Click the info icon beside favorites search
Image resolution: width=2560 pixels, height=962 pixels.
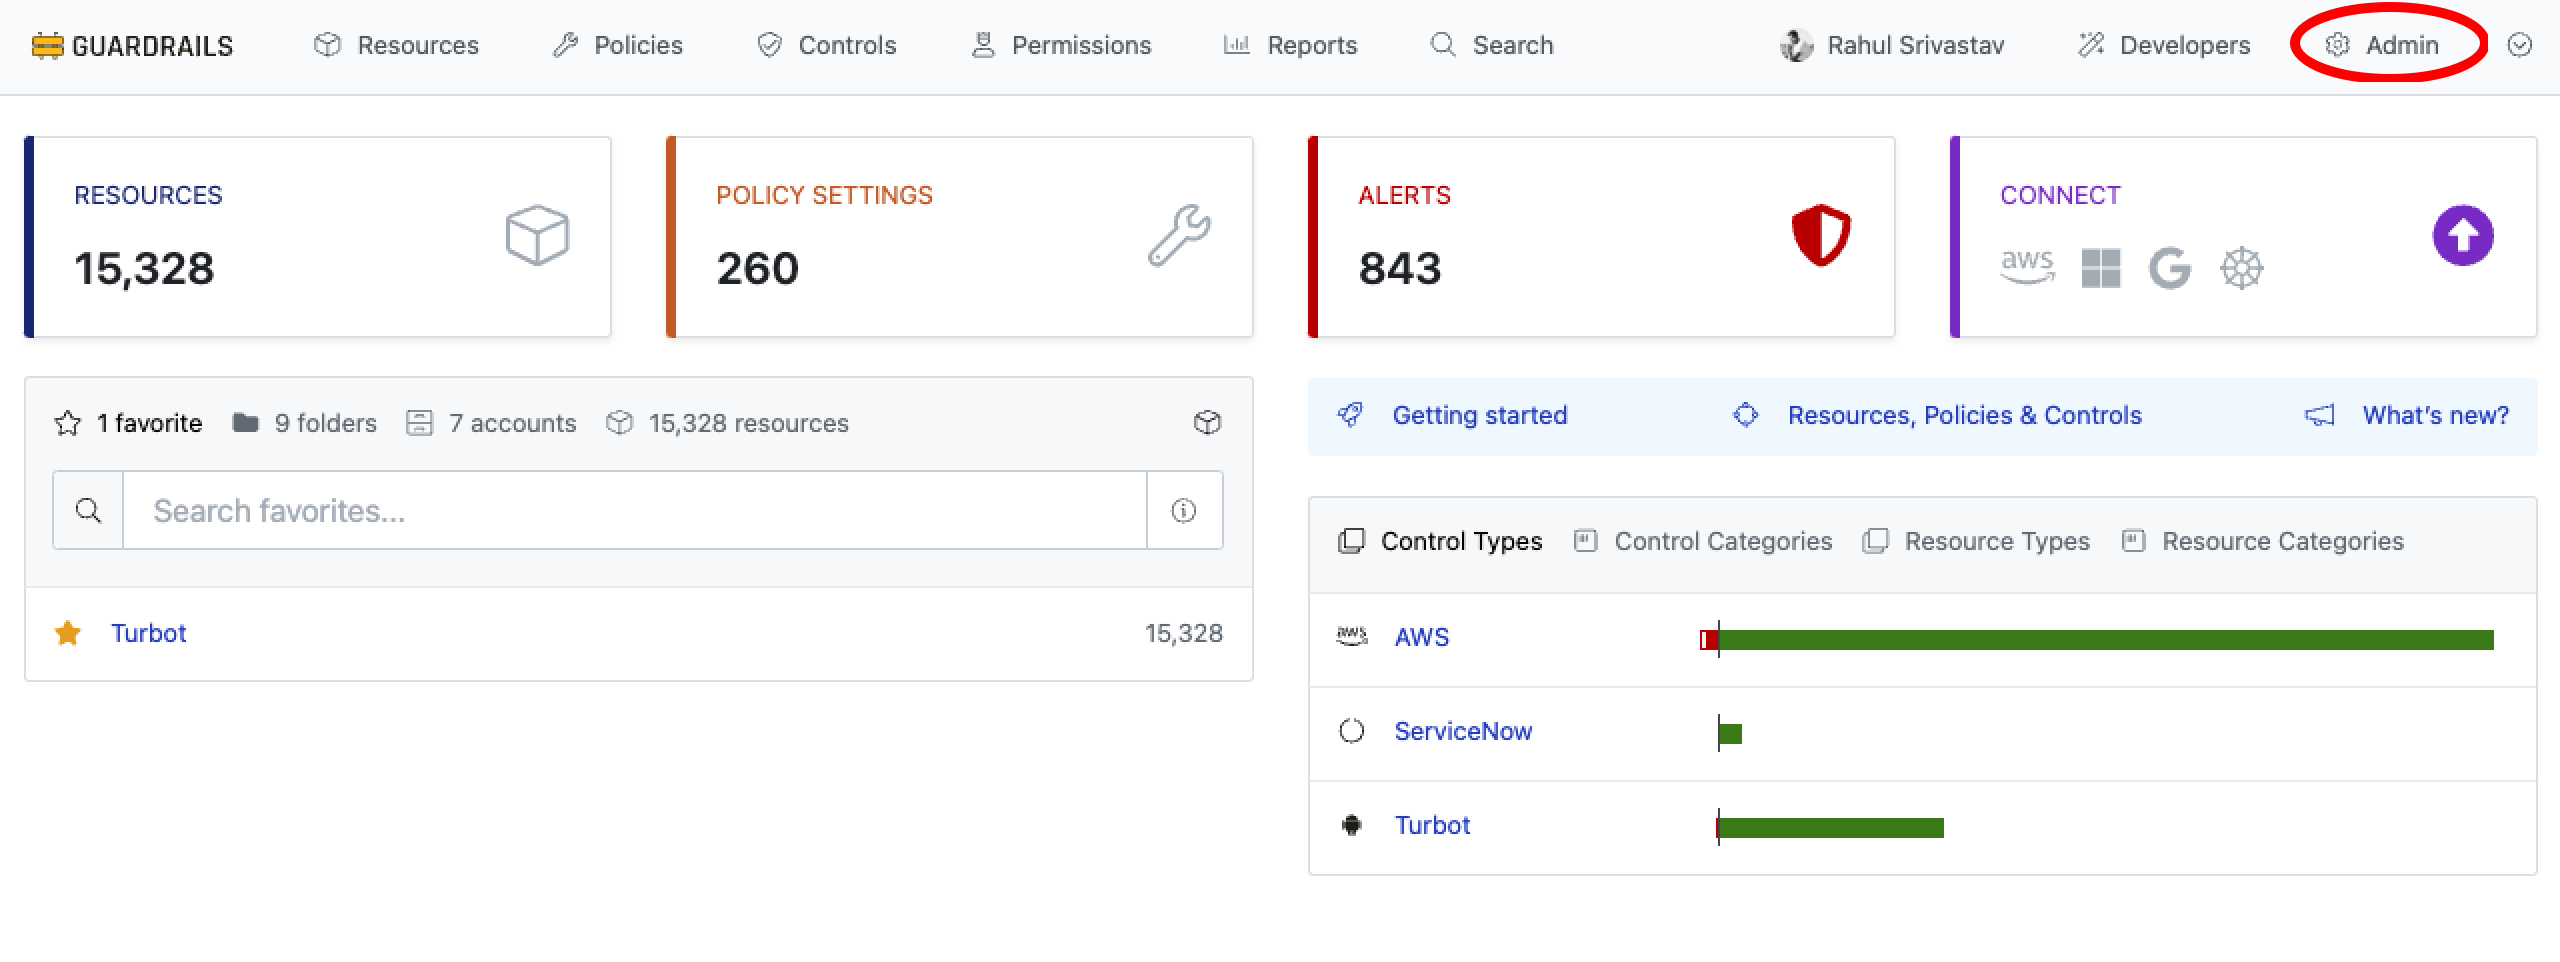point(1184,511)
